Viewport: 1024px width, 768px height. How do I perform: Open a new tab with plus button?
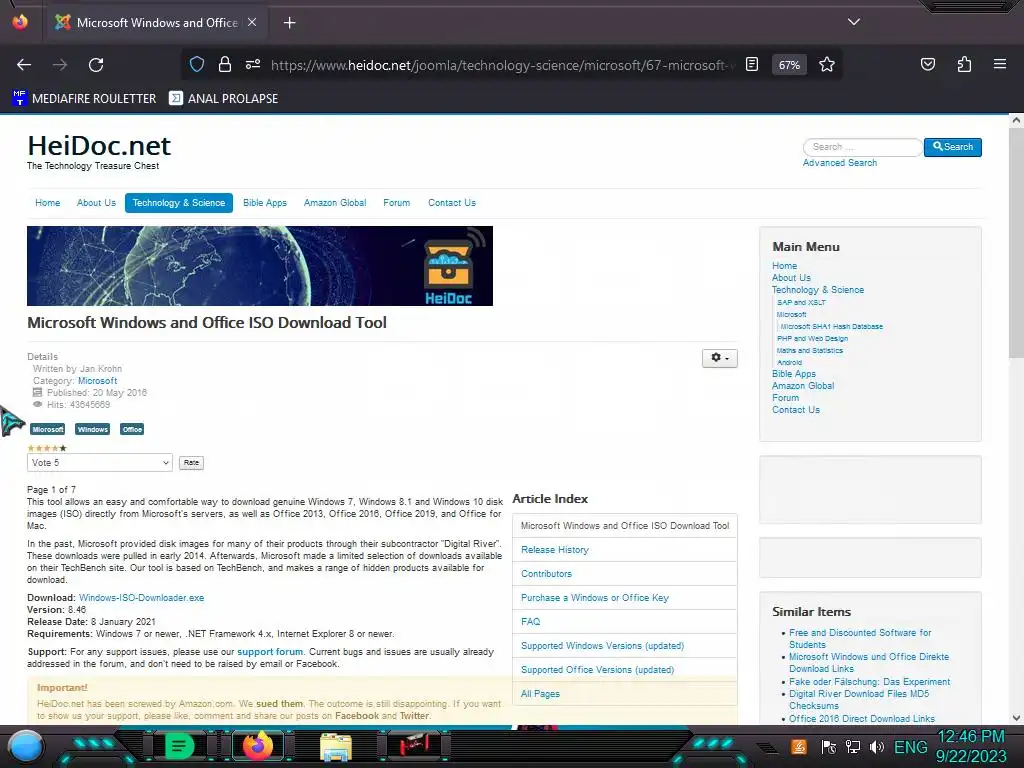point(289,23)
